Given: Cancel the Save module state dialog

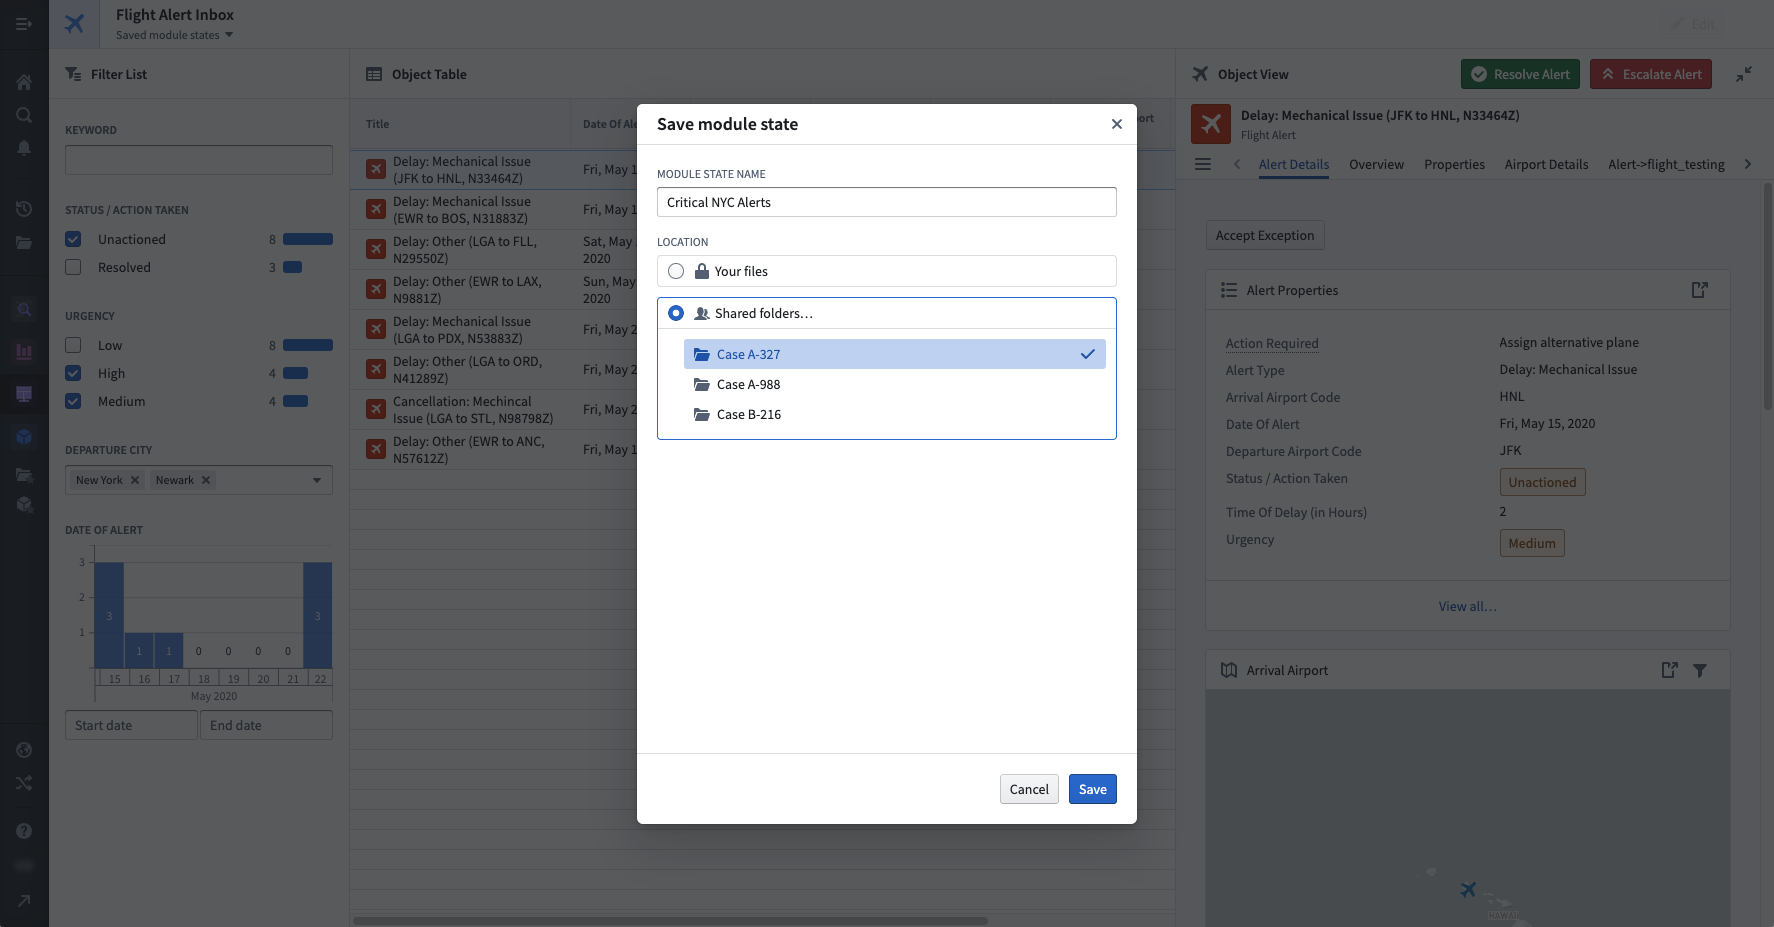Looking at the screenshot, I should (x=1029, y=789).
